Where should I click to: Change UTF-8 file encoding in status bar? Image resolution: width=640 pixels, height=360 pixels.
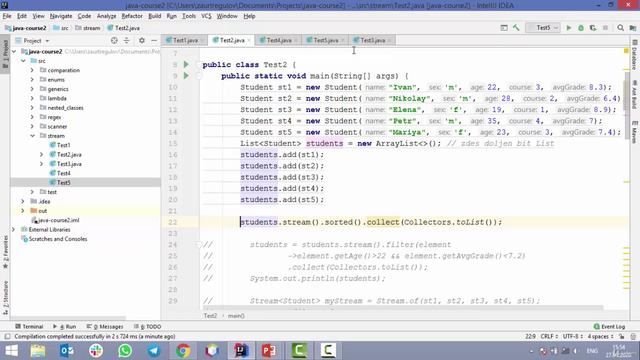point(572,336)
